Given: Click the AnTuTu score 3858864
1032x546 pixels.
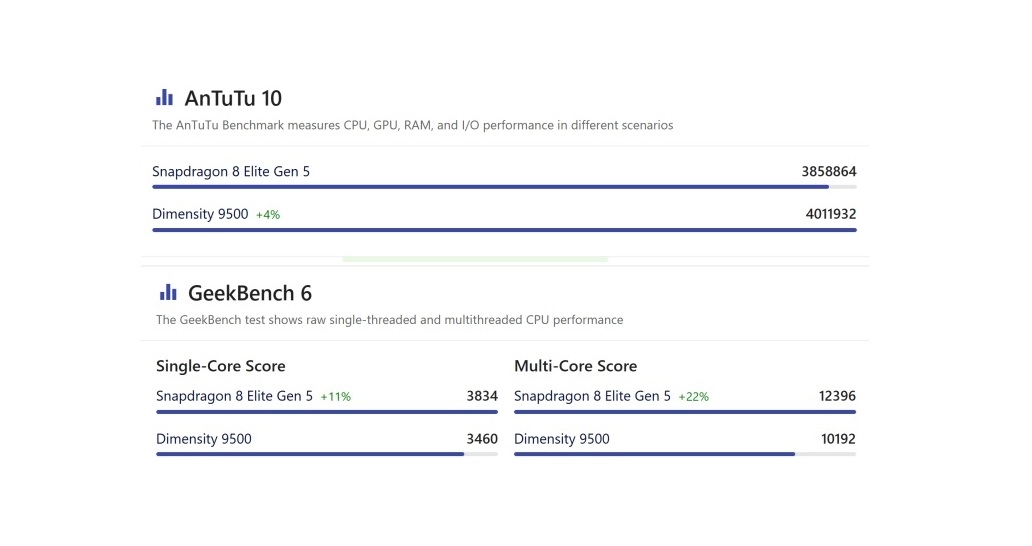Looking at the screenshot, I should [x=828, y=172].
